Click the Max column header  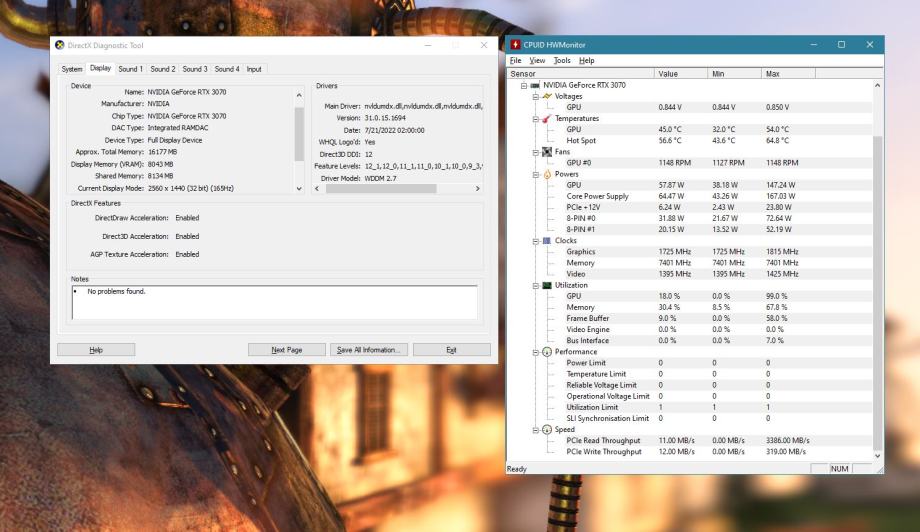[789, 74]
